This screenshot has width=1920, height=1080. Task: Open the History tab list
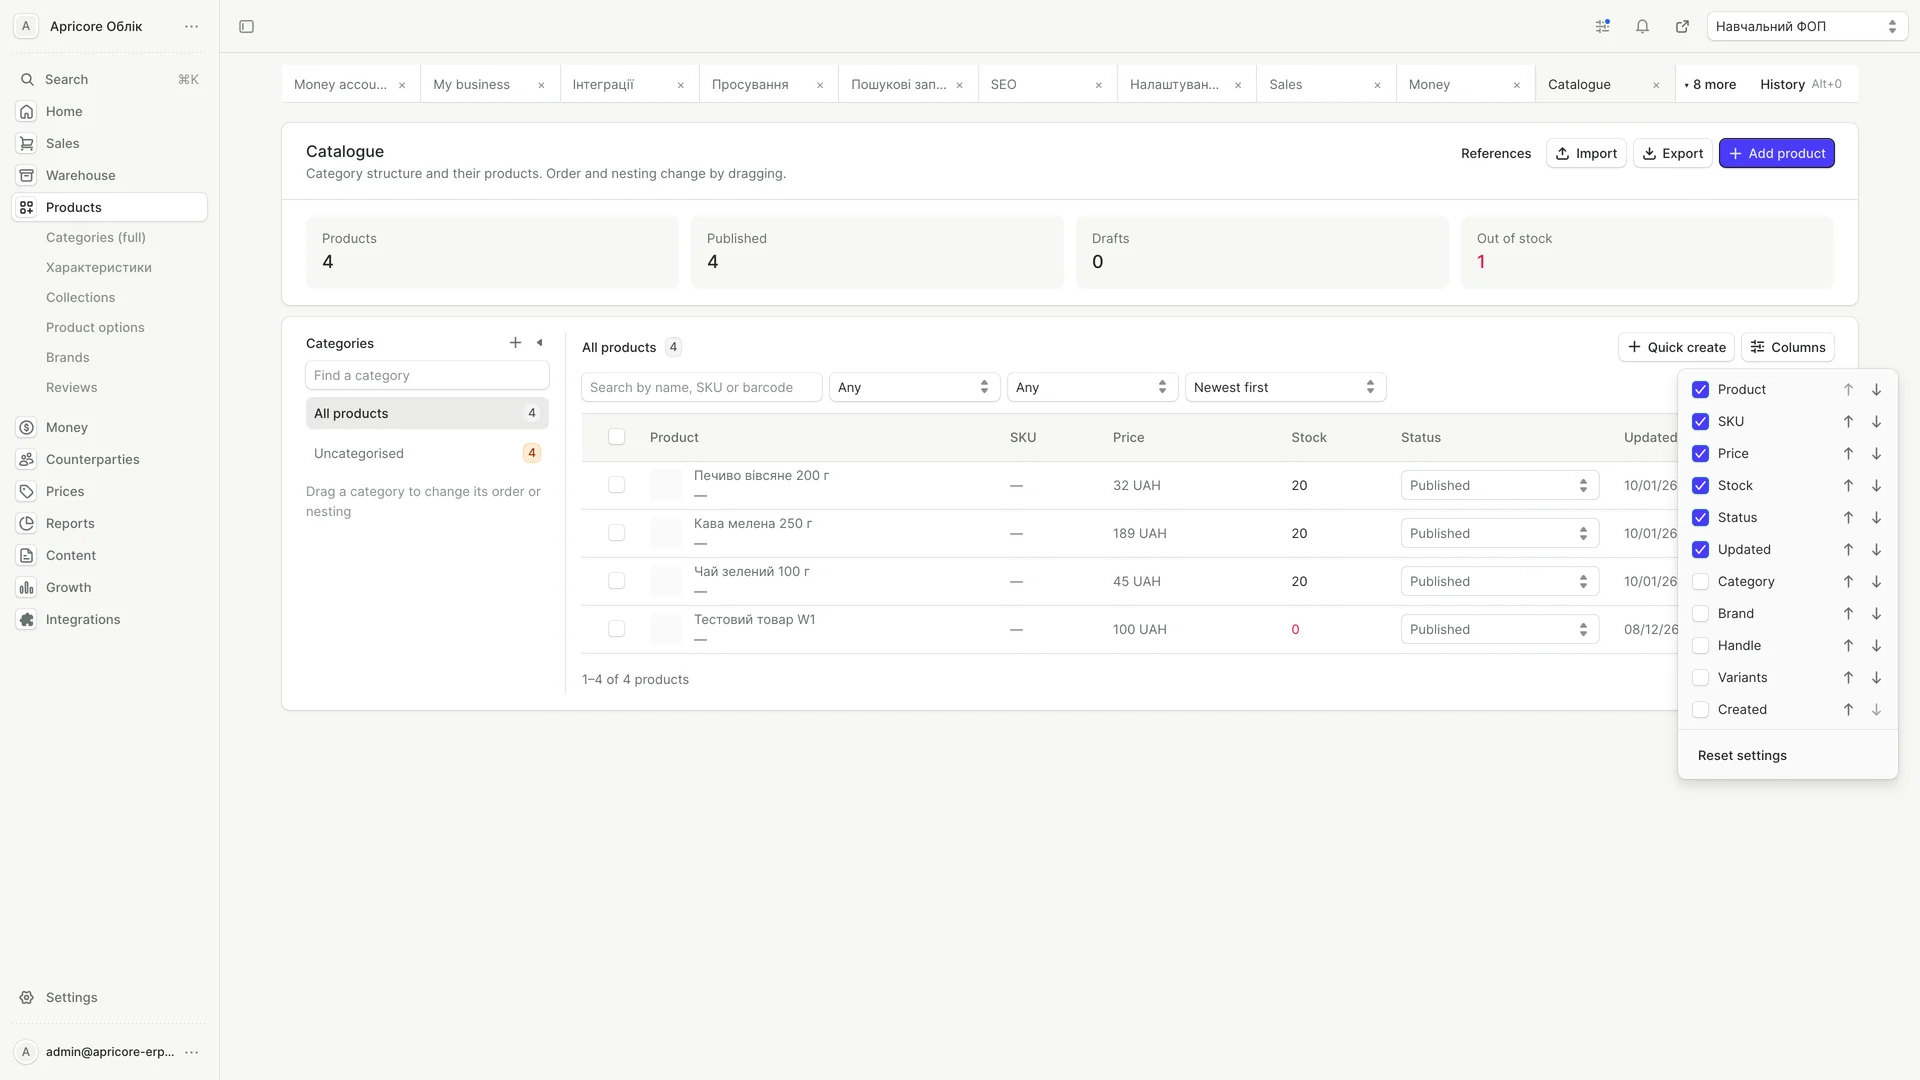[x=1800, y=85]
